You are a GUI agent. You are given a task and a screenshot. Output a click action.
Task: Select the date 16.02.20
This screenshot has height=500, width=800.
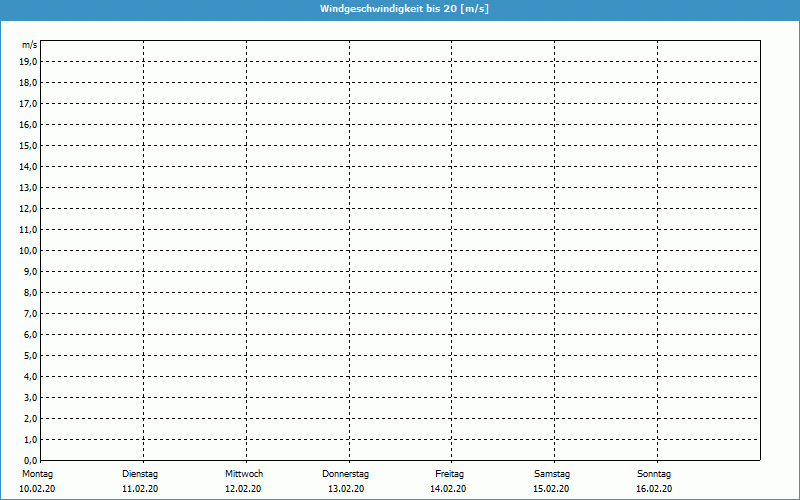654,489
